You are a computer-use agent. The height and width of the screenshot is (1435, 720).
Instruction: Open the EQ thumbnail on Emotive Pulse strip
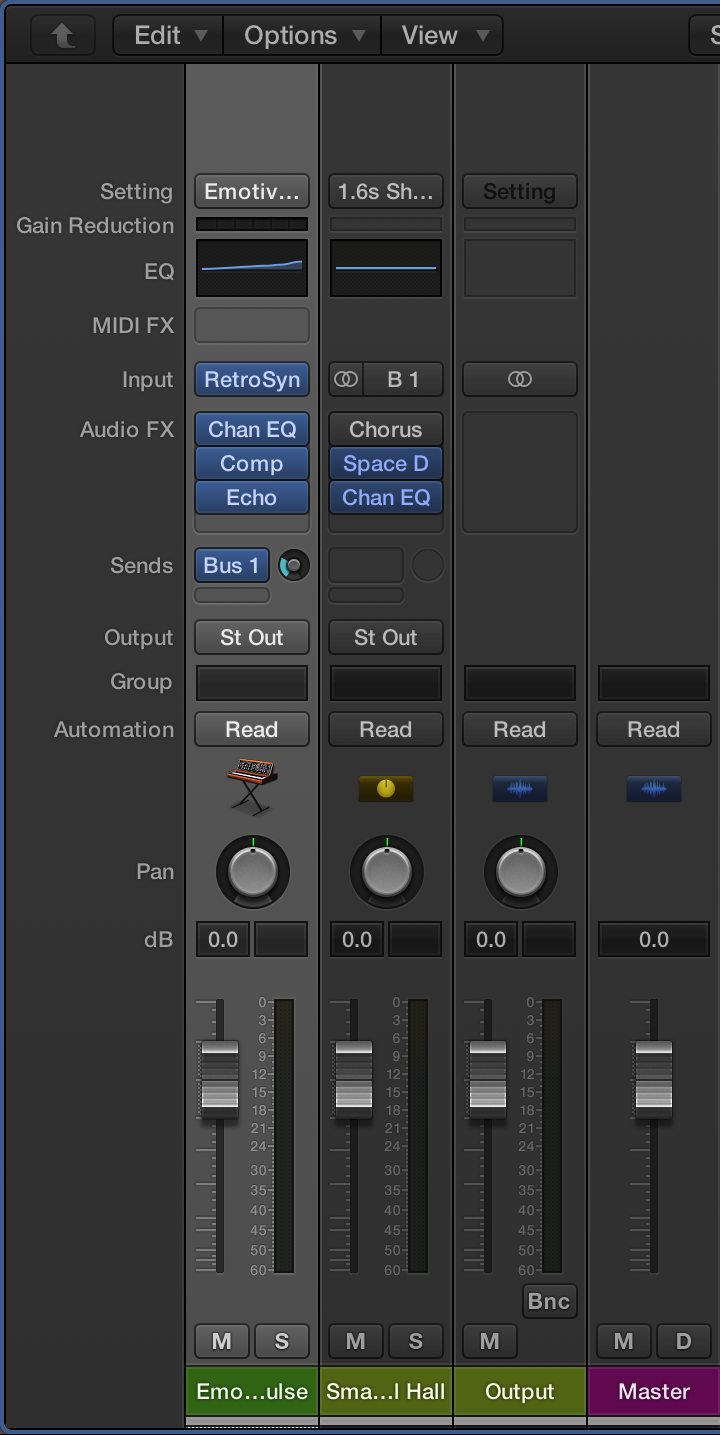(252, 268)
